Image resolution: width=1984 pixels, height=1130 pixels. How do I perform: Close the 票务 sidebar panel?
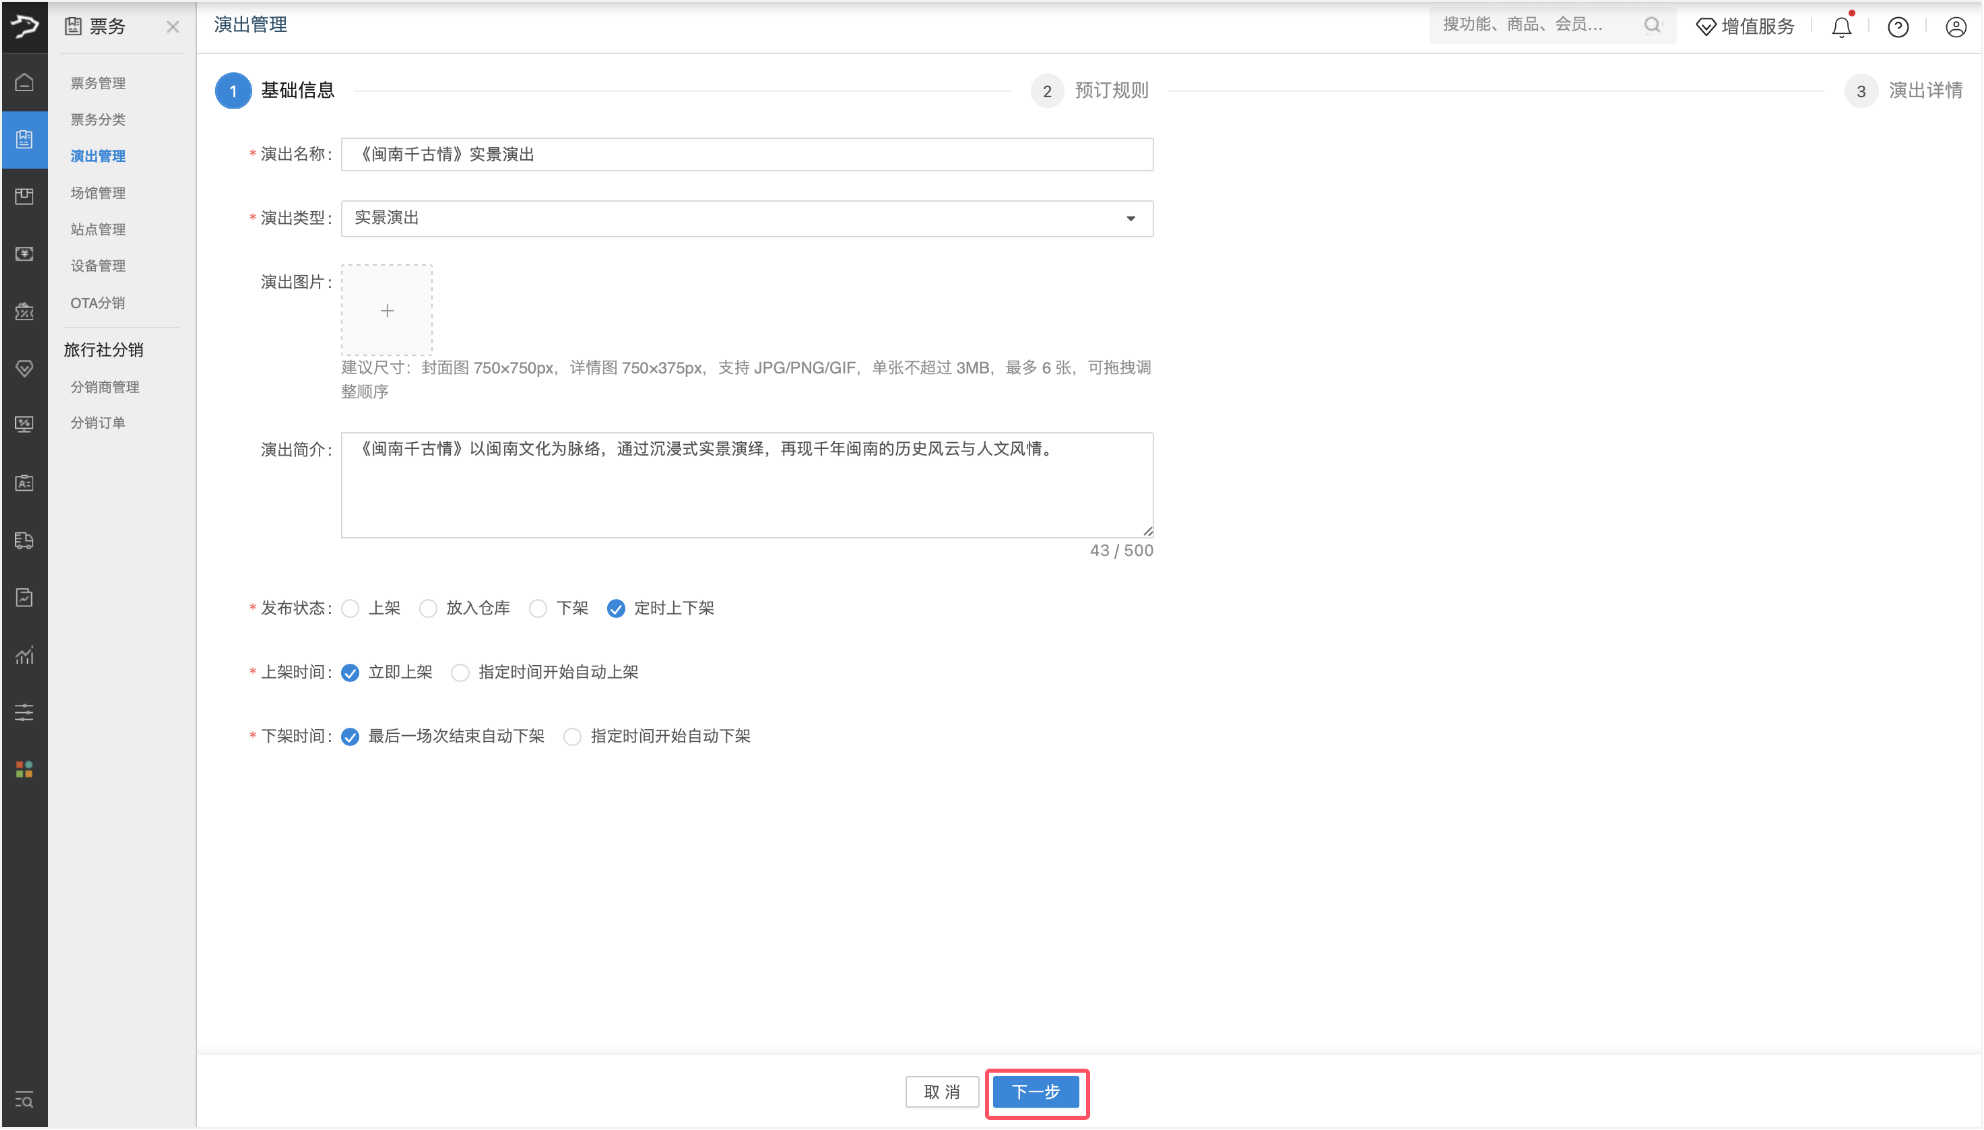click(173, 27)
